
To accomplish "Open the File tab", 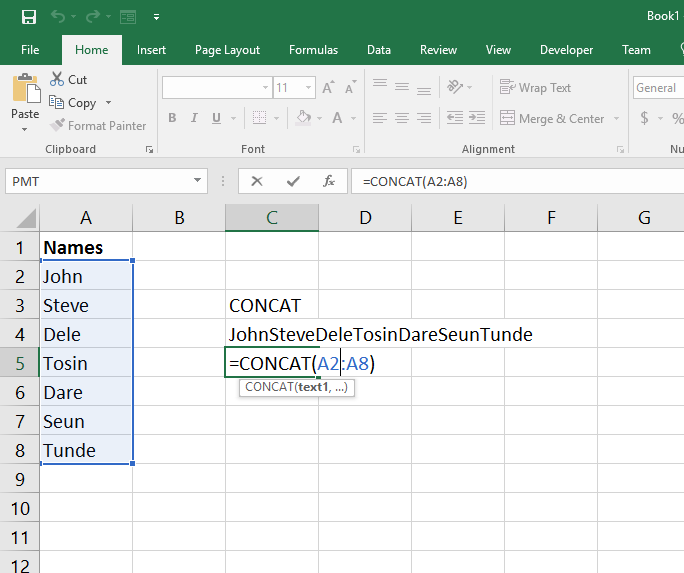I will coord(30,50).
